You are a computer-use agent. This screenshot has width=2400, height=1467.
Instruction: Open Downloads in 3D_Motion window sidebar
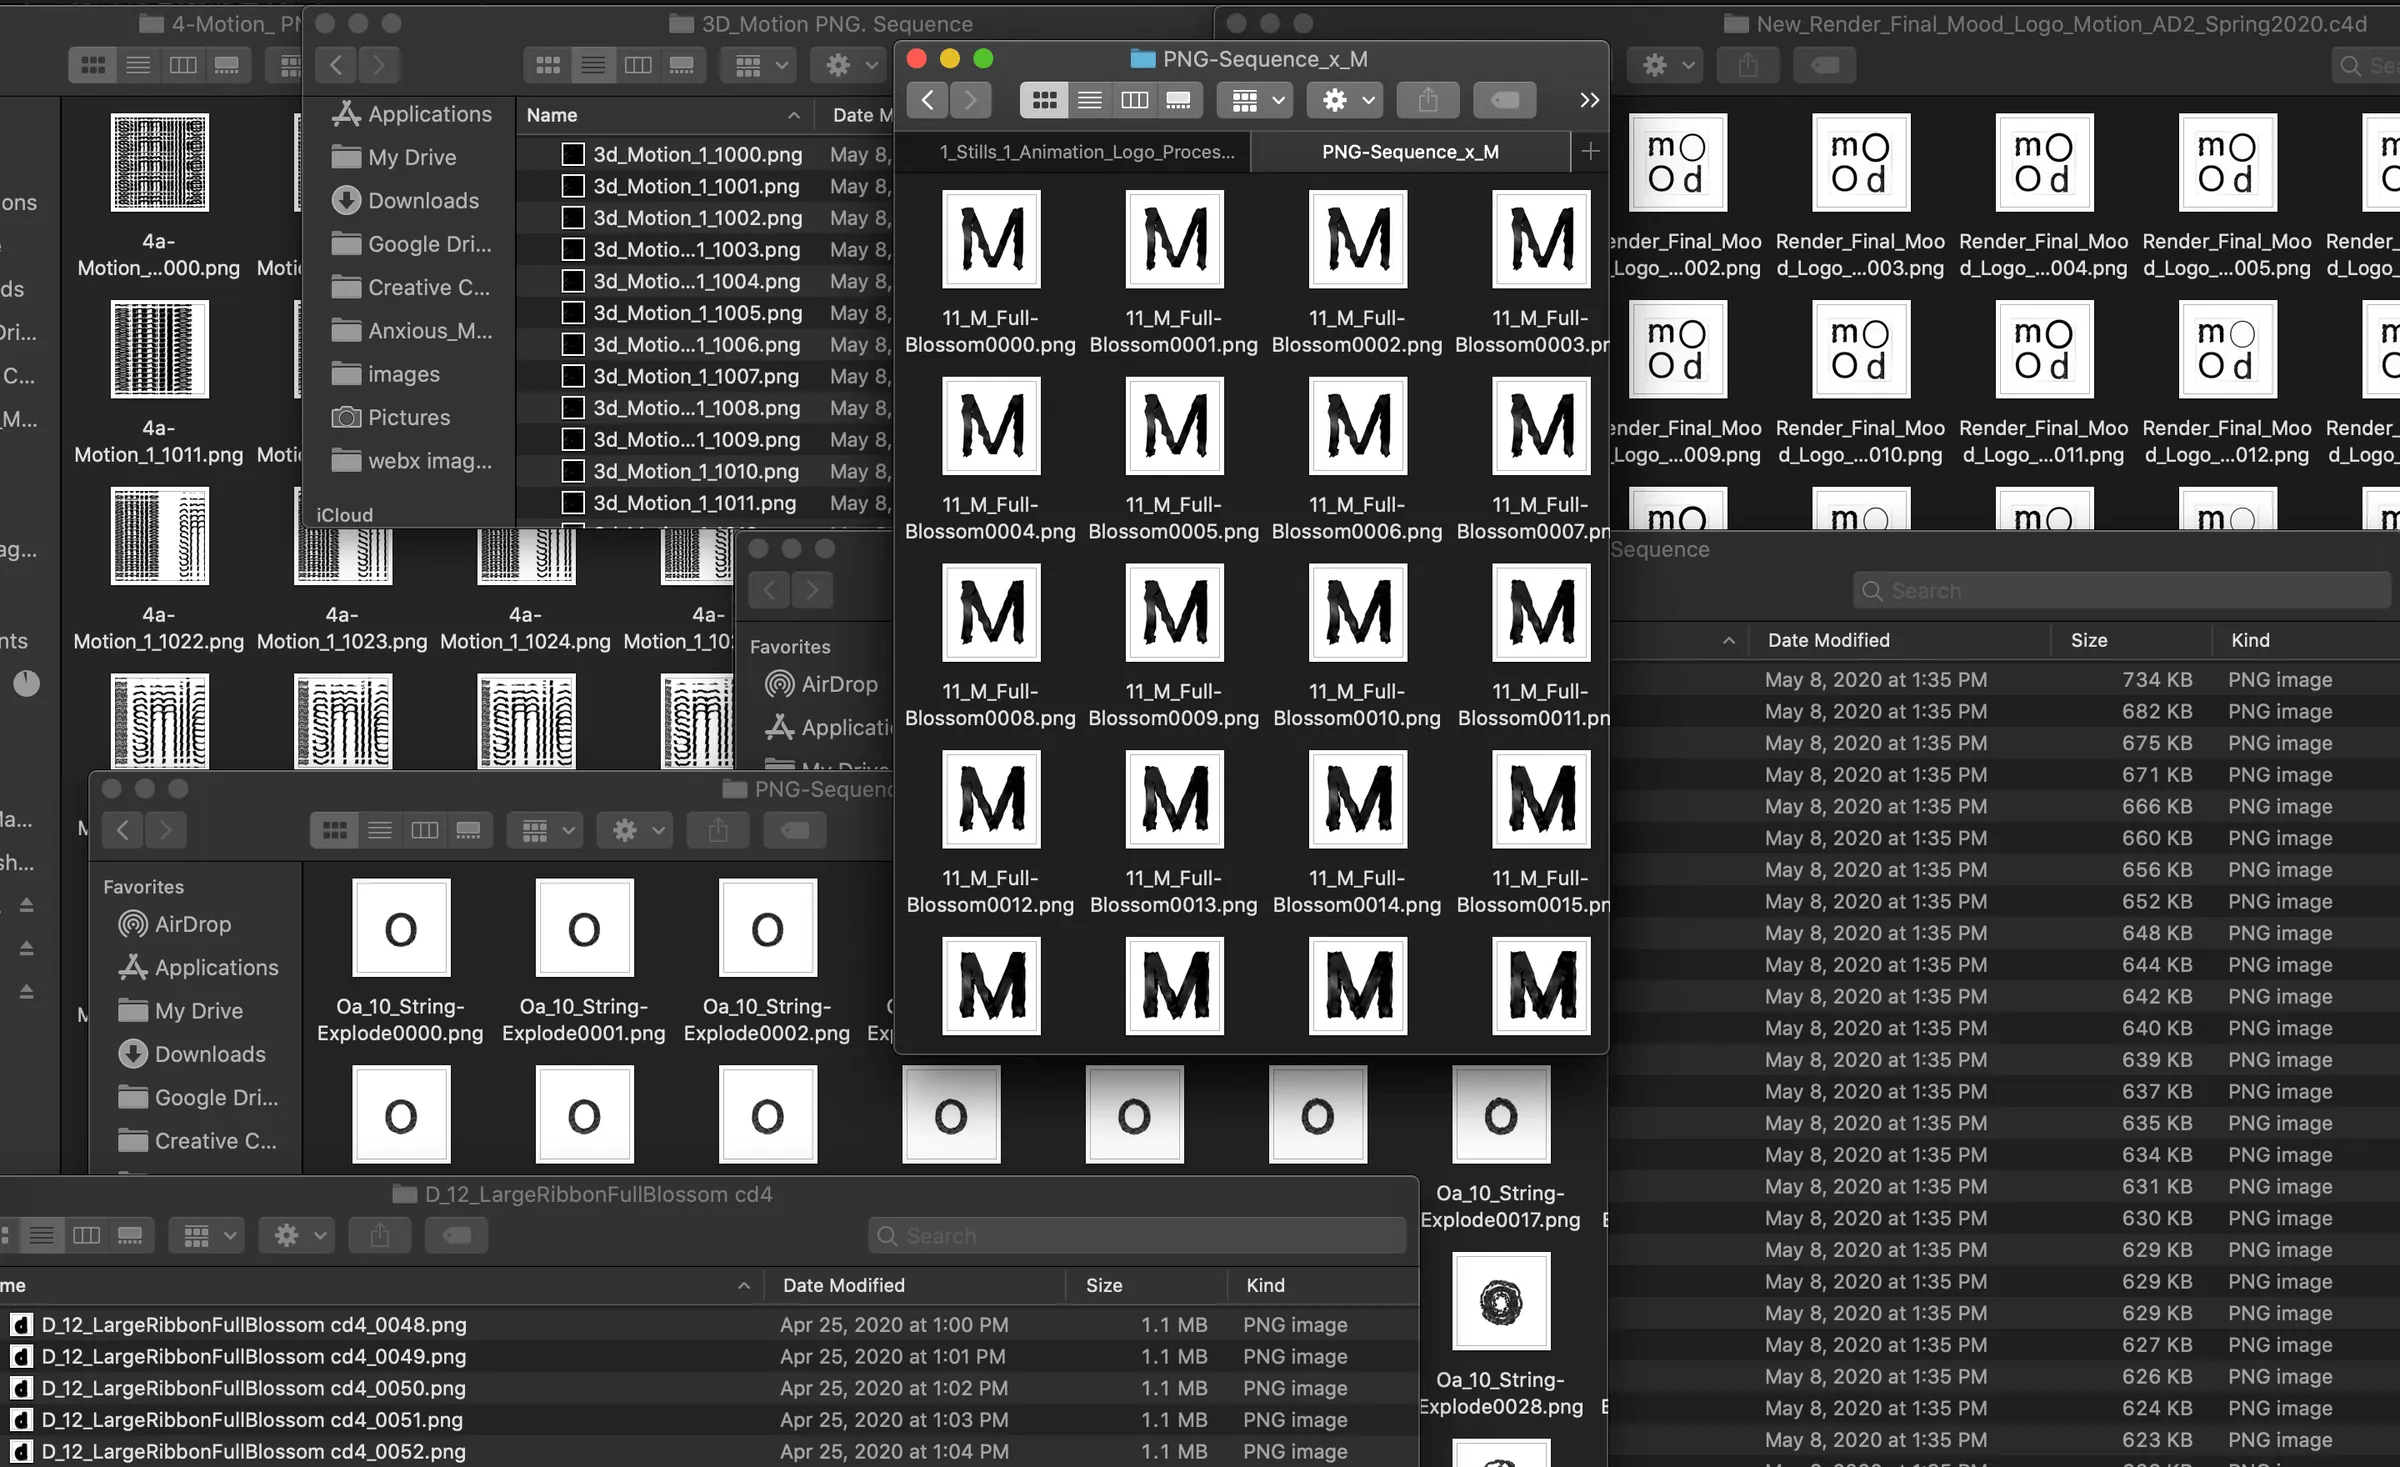point(405,201)
